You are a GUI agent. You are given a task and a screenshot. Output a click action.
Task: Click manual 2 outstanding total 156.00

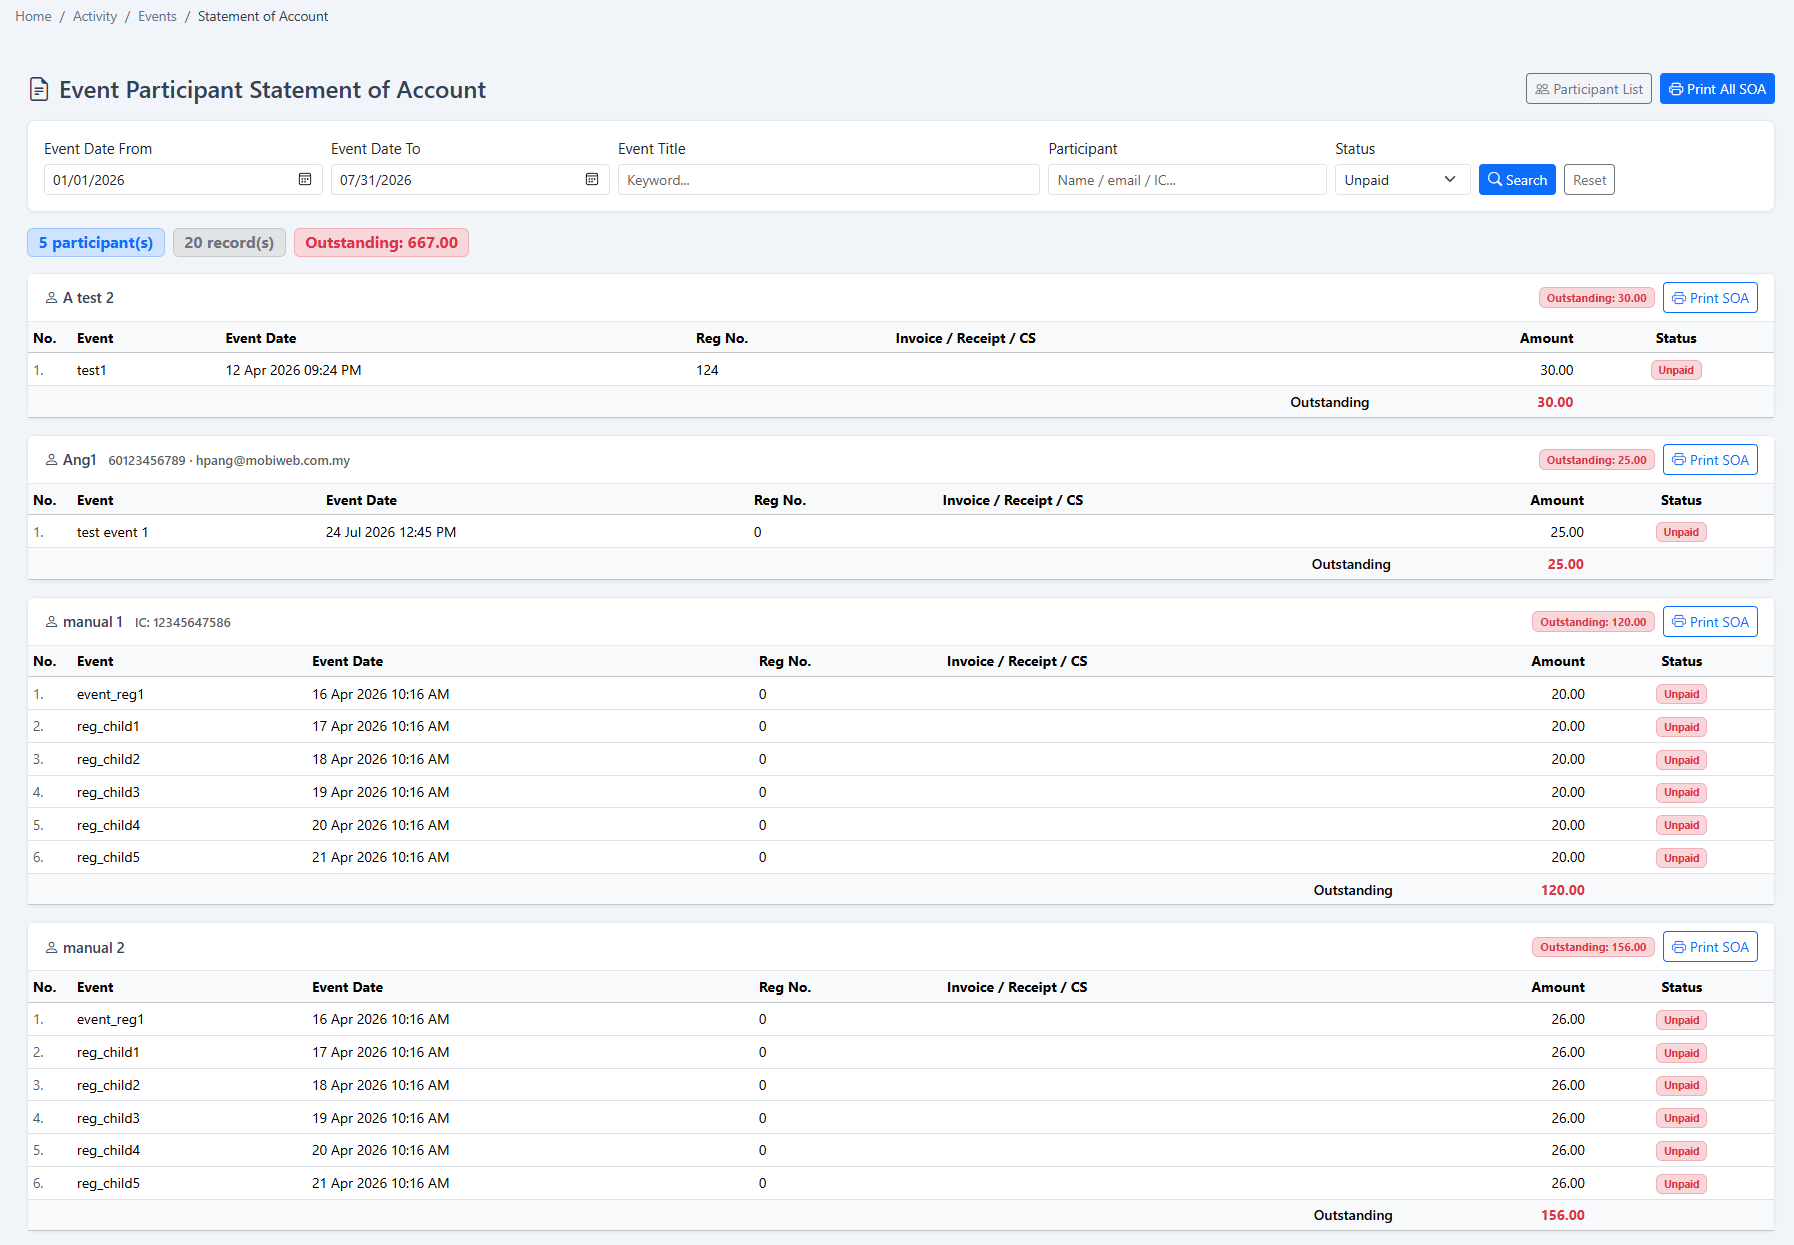tap(1563, 1215)
